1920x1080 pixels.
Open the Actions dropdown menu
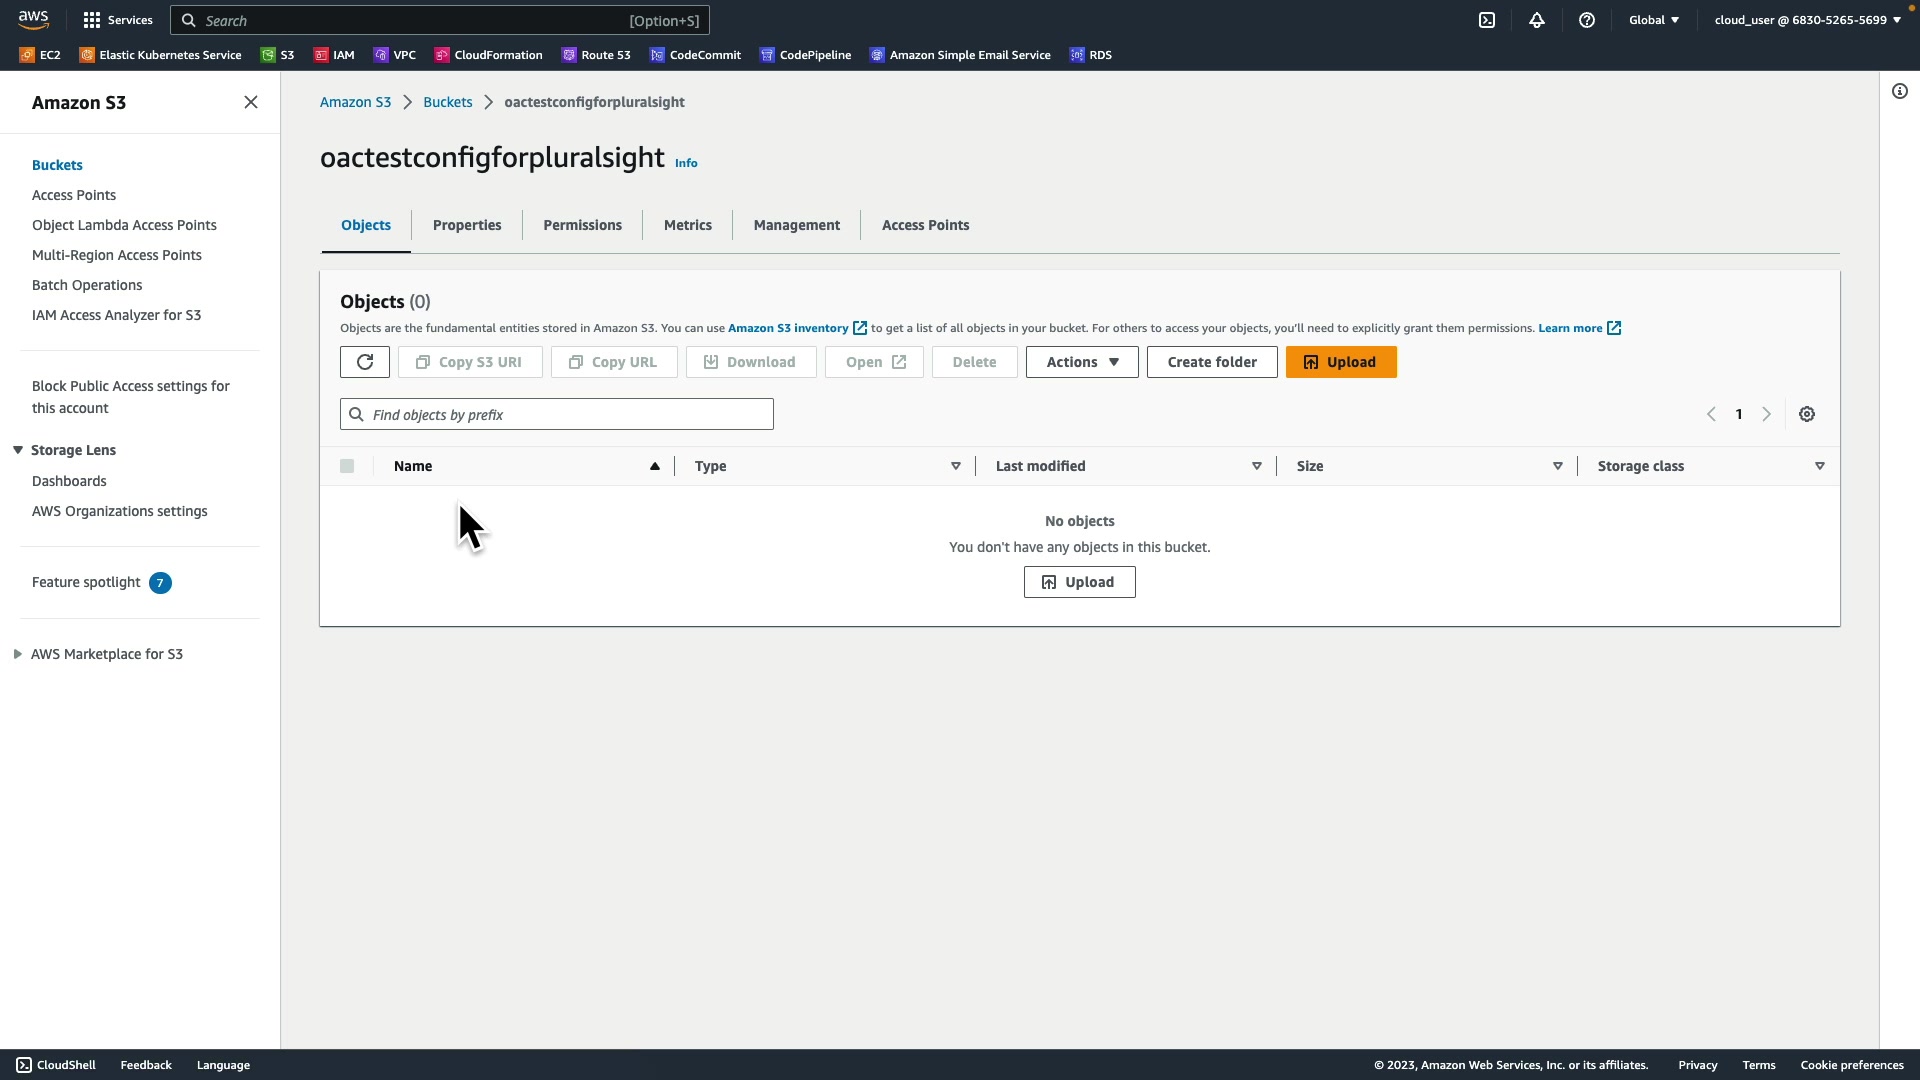1082,362
